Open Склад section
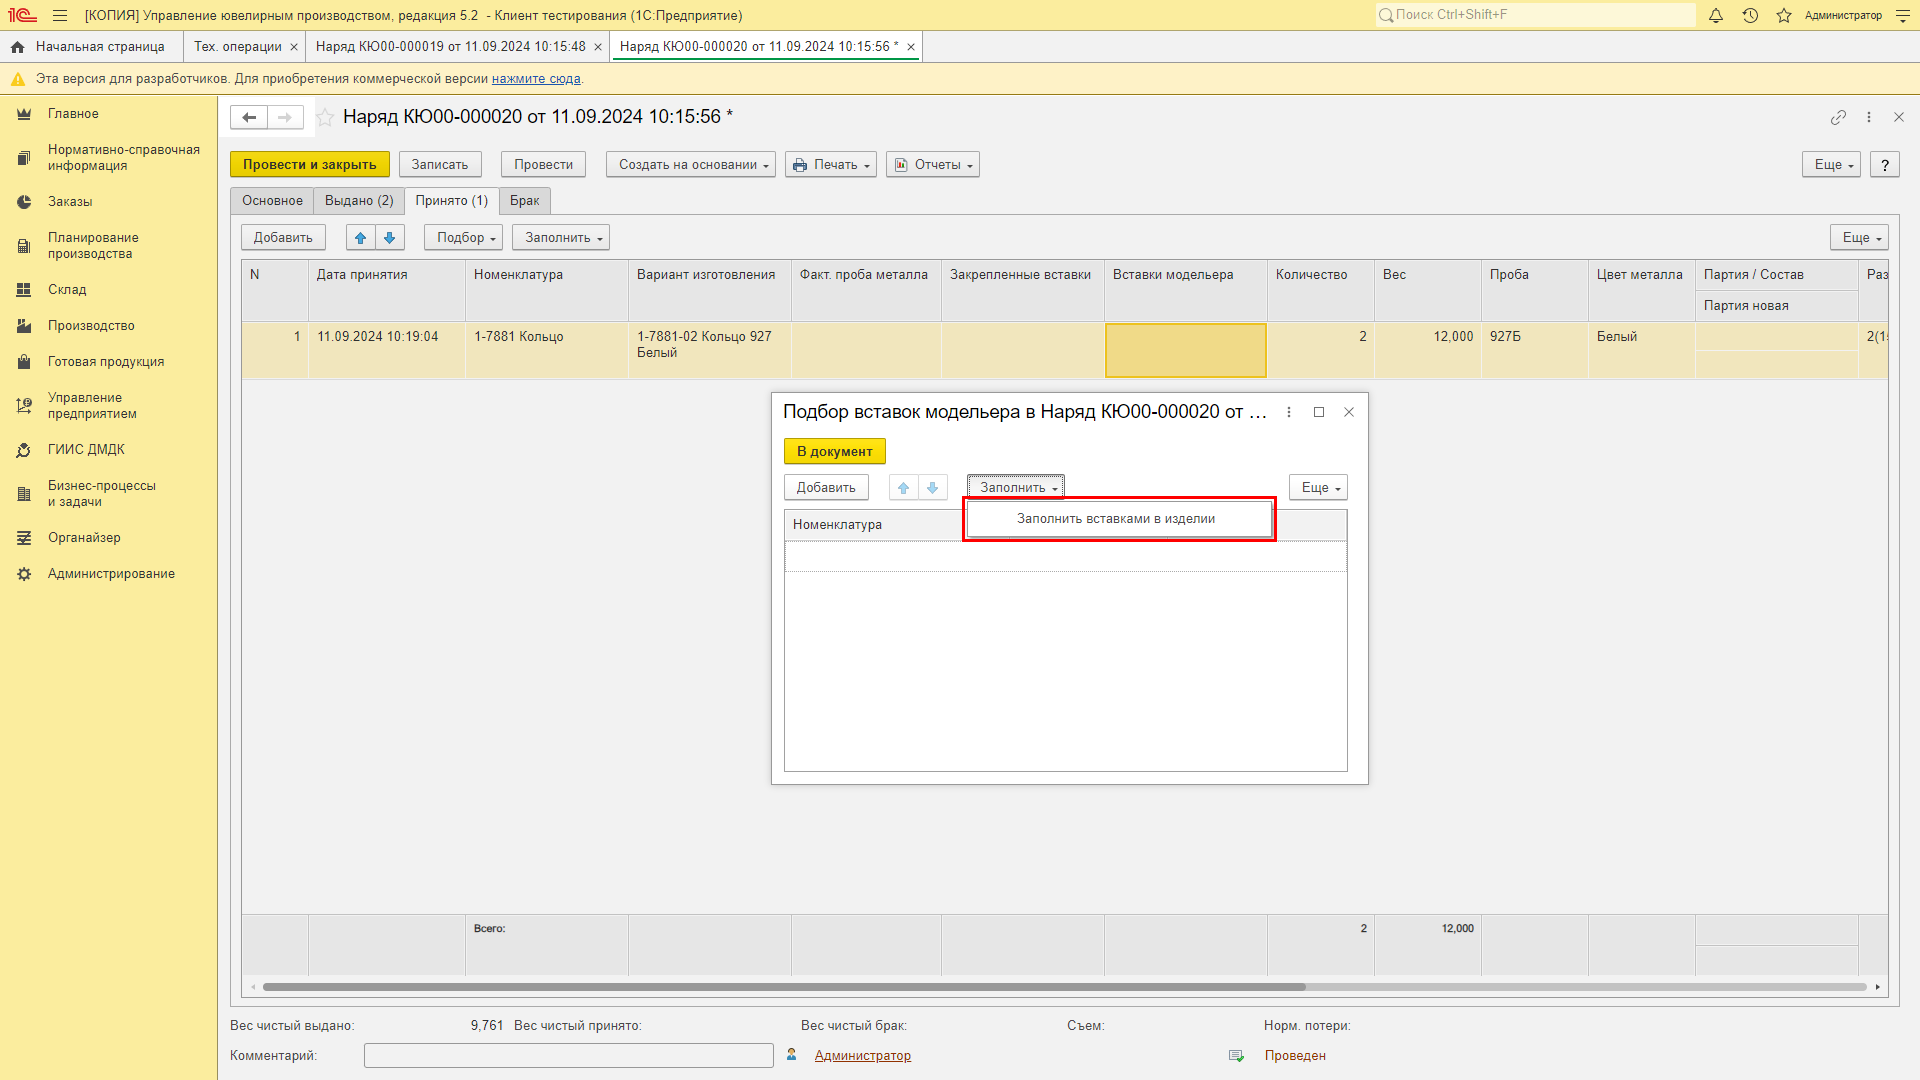The width and height of the screenshot is (1920, 1080). pyautogui.click(x=67, y=290)
